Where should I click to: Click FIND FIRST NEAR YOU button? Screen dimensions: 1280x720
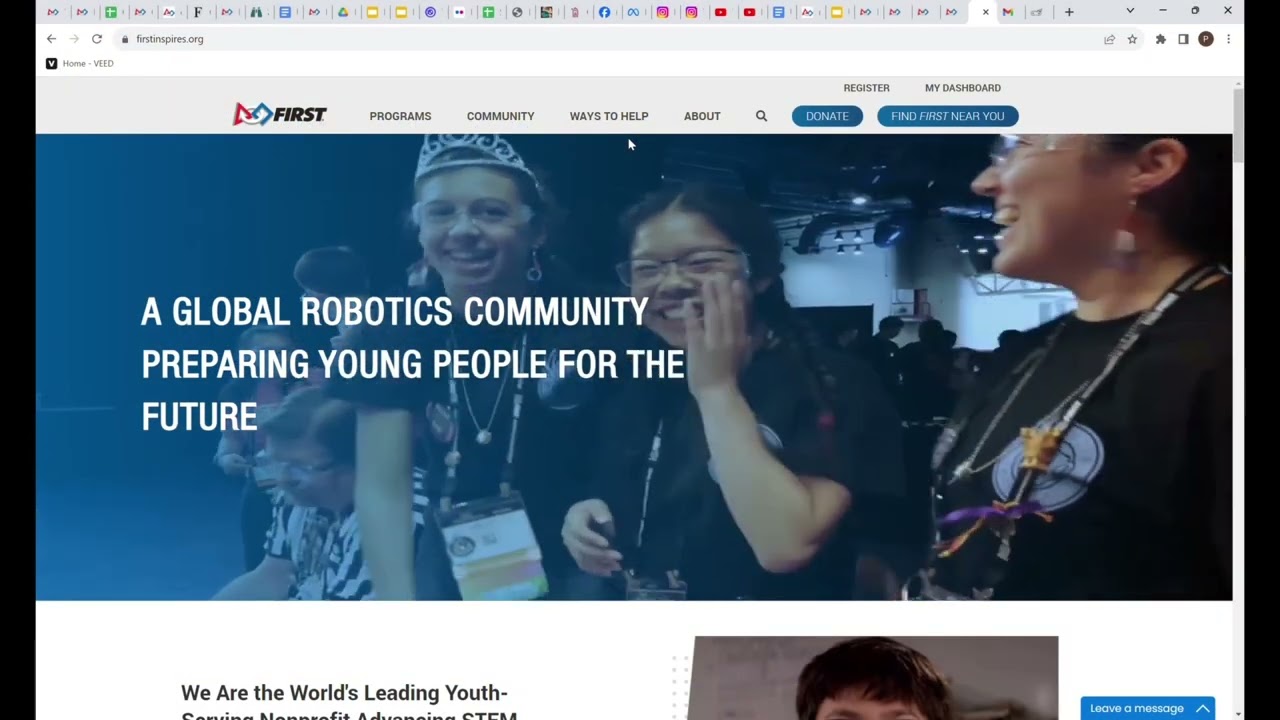[948, 116]
